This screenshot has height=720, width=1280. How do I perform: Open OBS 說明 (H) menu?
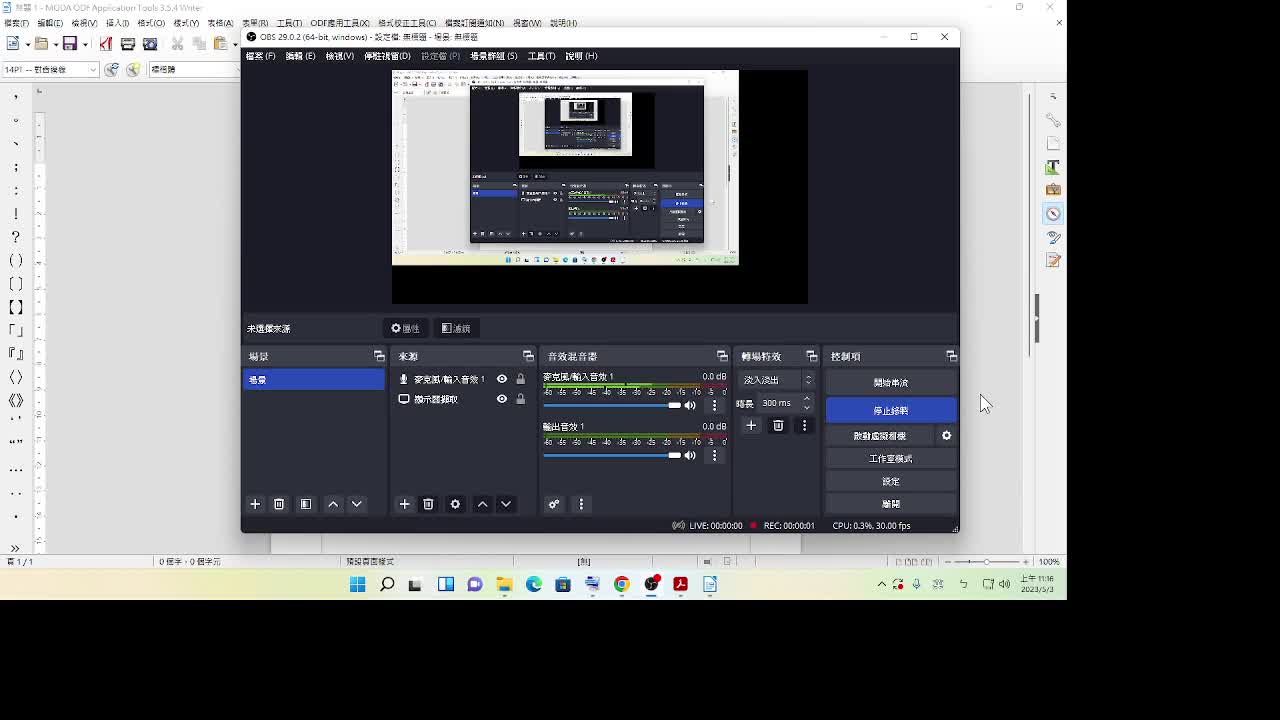581,56
